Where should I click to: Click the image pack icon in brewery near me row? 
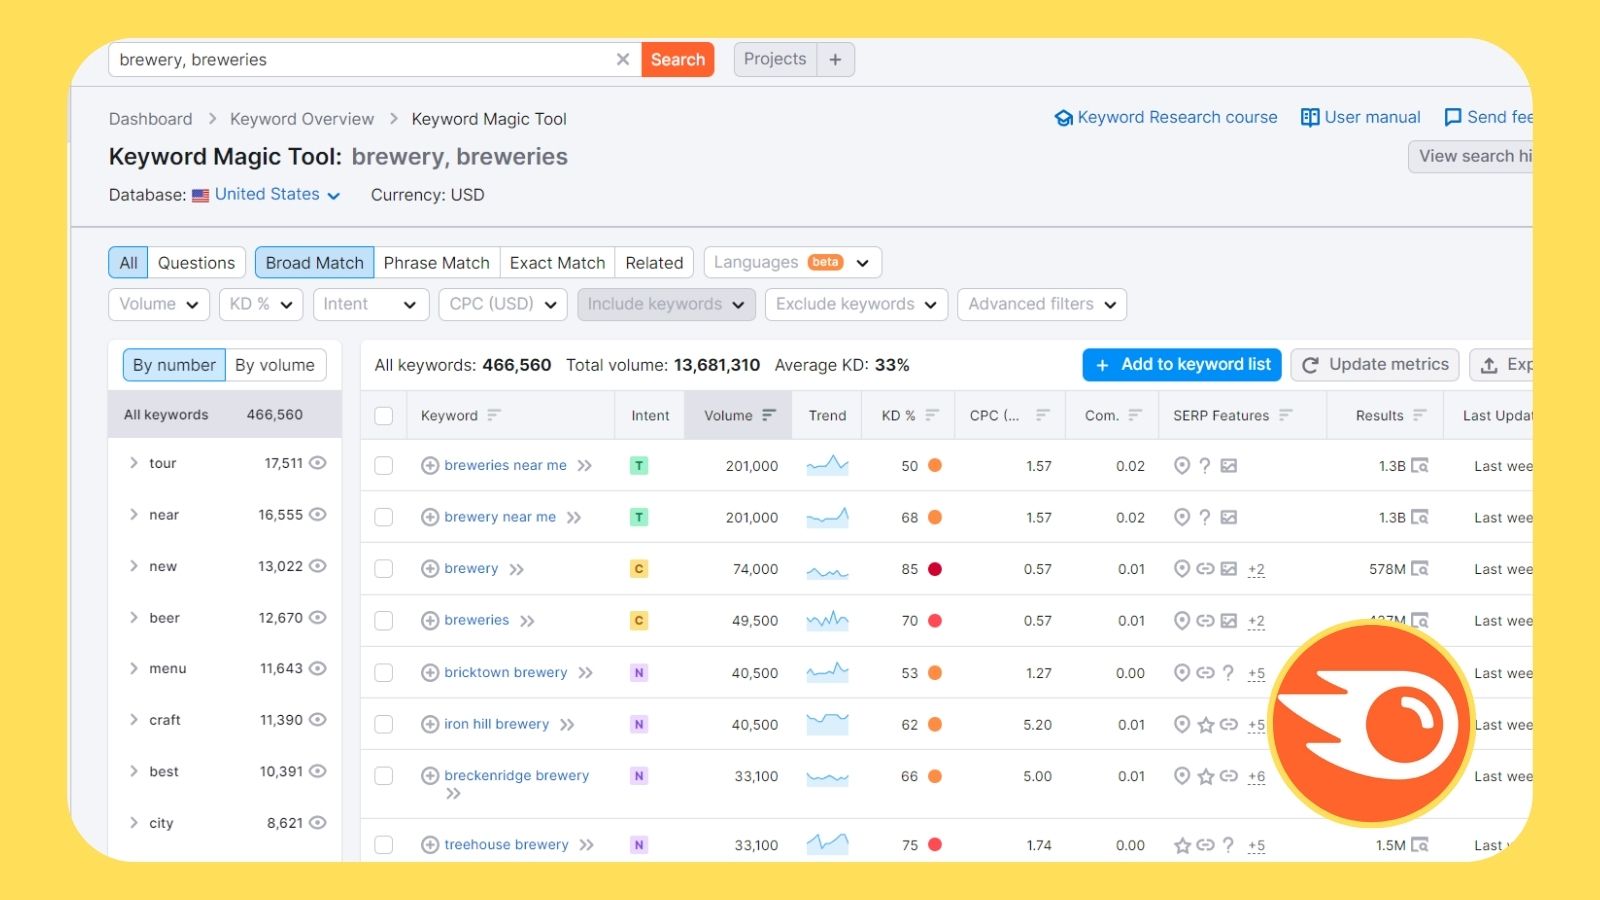[1229, 517]
